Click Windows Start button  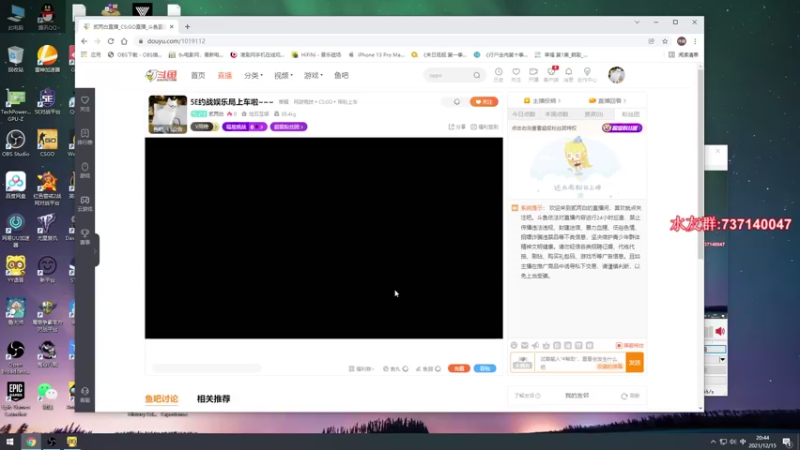click(10, 442)
